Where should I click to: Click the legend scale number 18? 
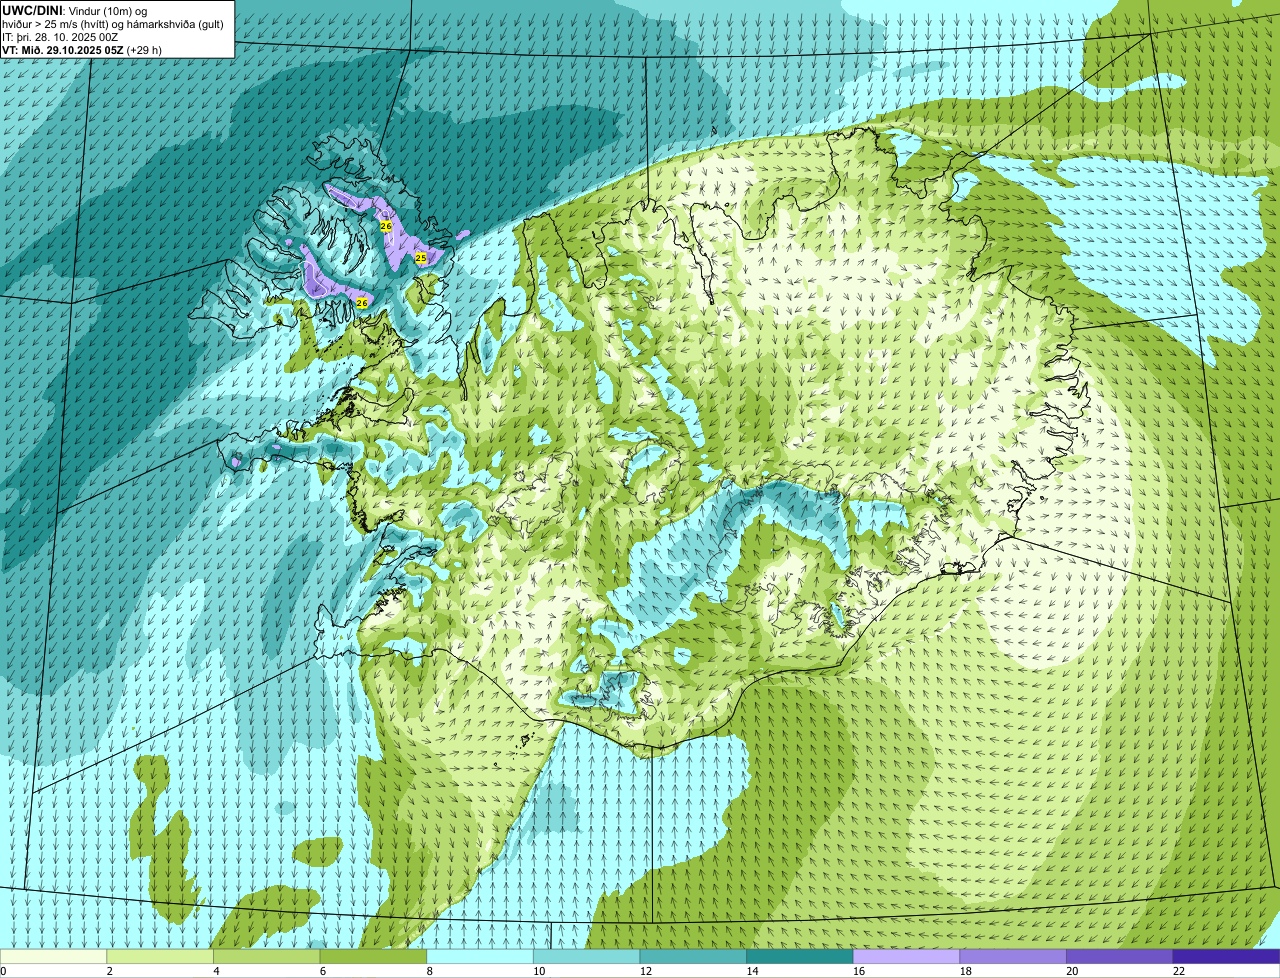(965, 971)
